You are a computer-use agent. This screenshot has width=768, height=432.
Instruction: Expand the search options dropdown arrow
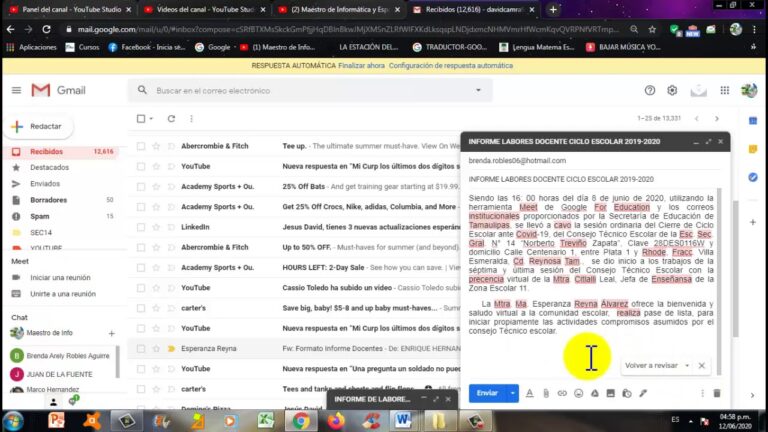click(x=479, y=90)
